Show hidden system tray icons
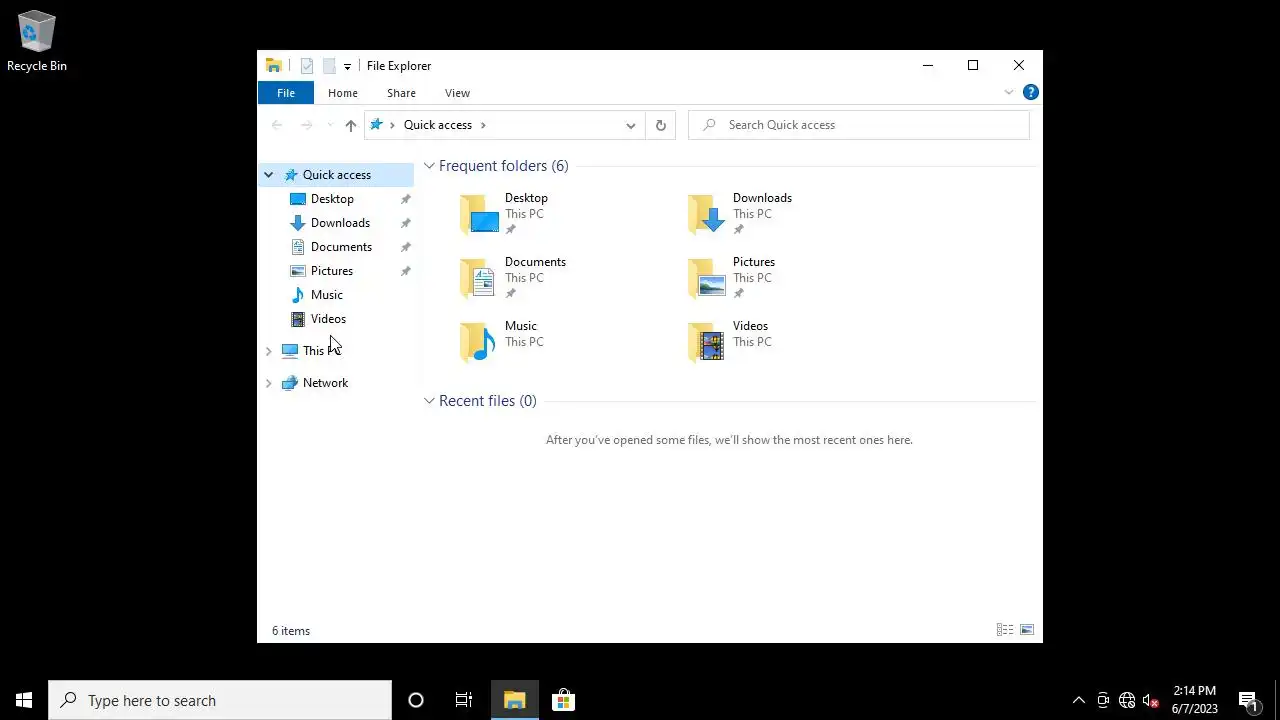This screenshot has width=1280, height=720. [1078, 700]
